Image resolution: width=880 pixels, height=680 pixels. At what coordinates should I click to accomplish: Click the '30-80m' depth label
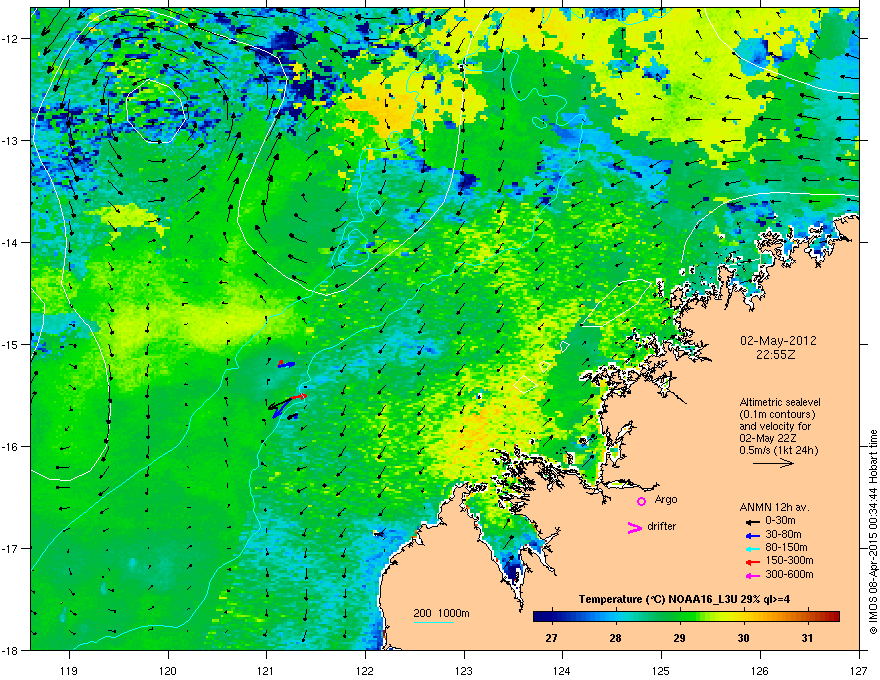(x=783, y=534)
